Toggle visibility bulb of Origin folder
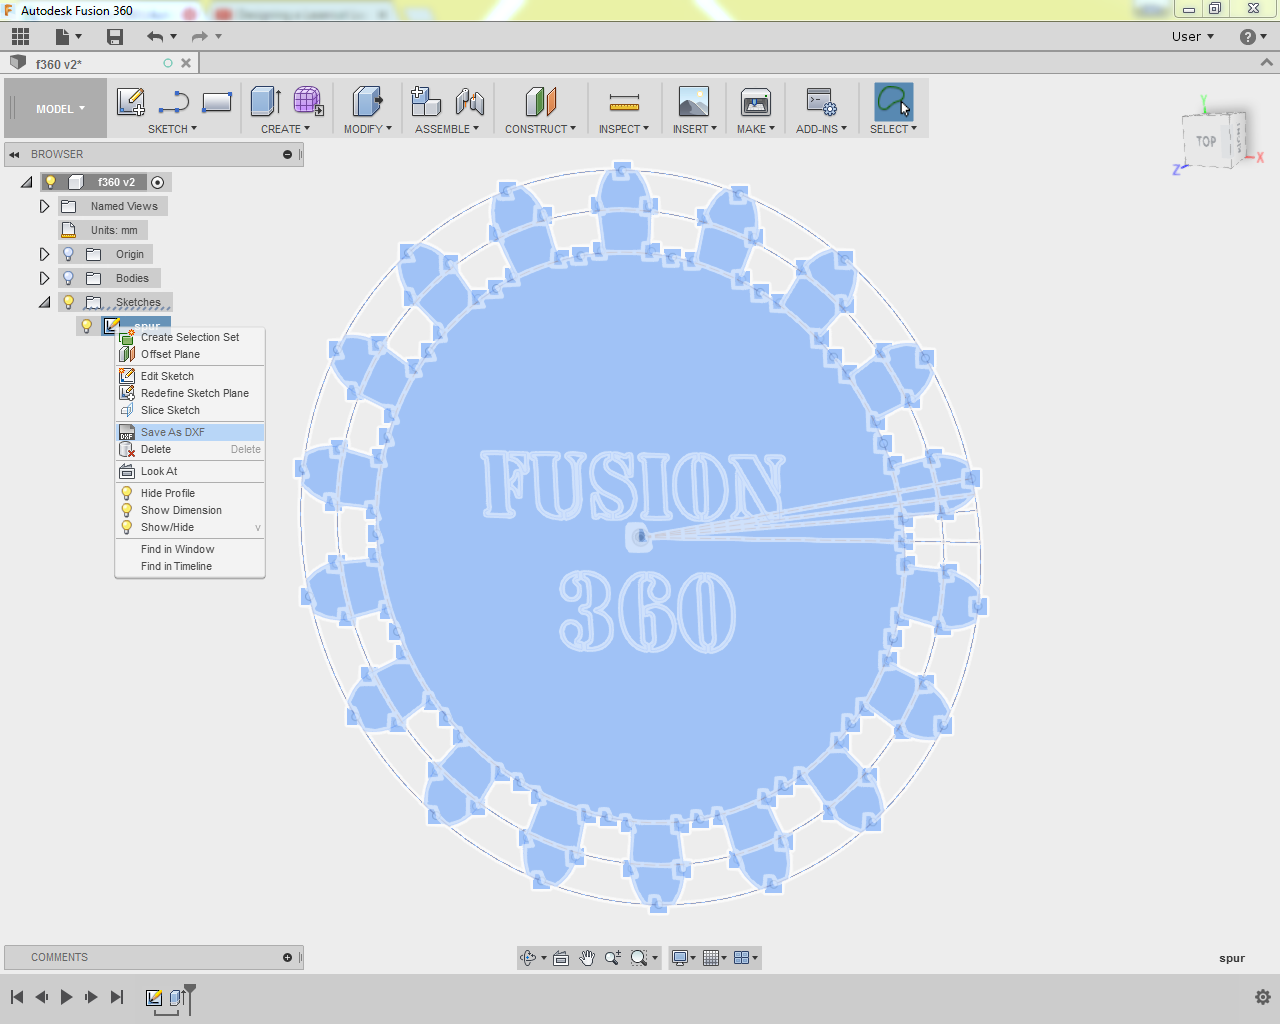The image size is (1280, 1024). point(68,254)
